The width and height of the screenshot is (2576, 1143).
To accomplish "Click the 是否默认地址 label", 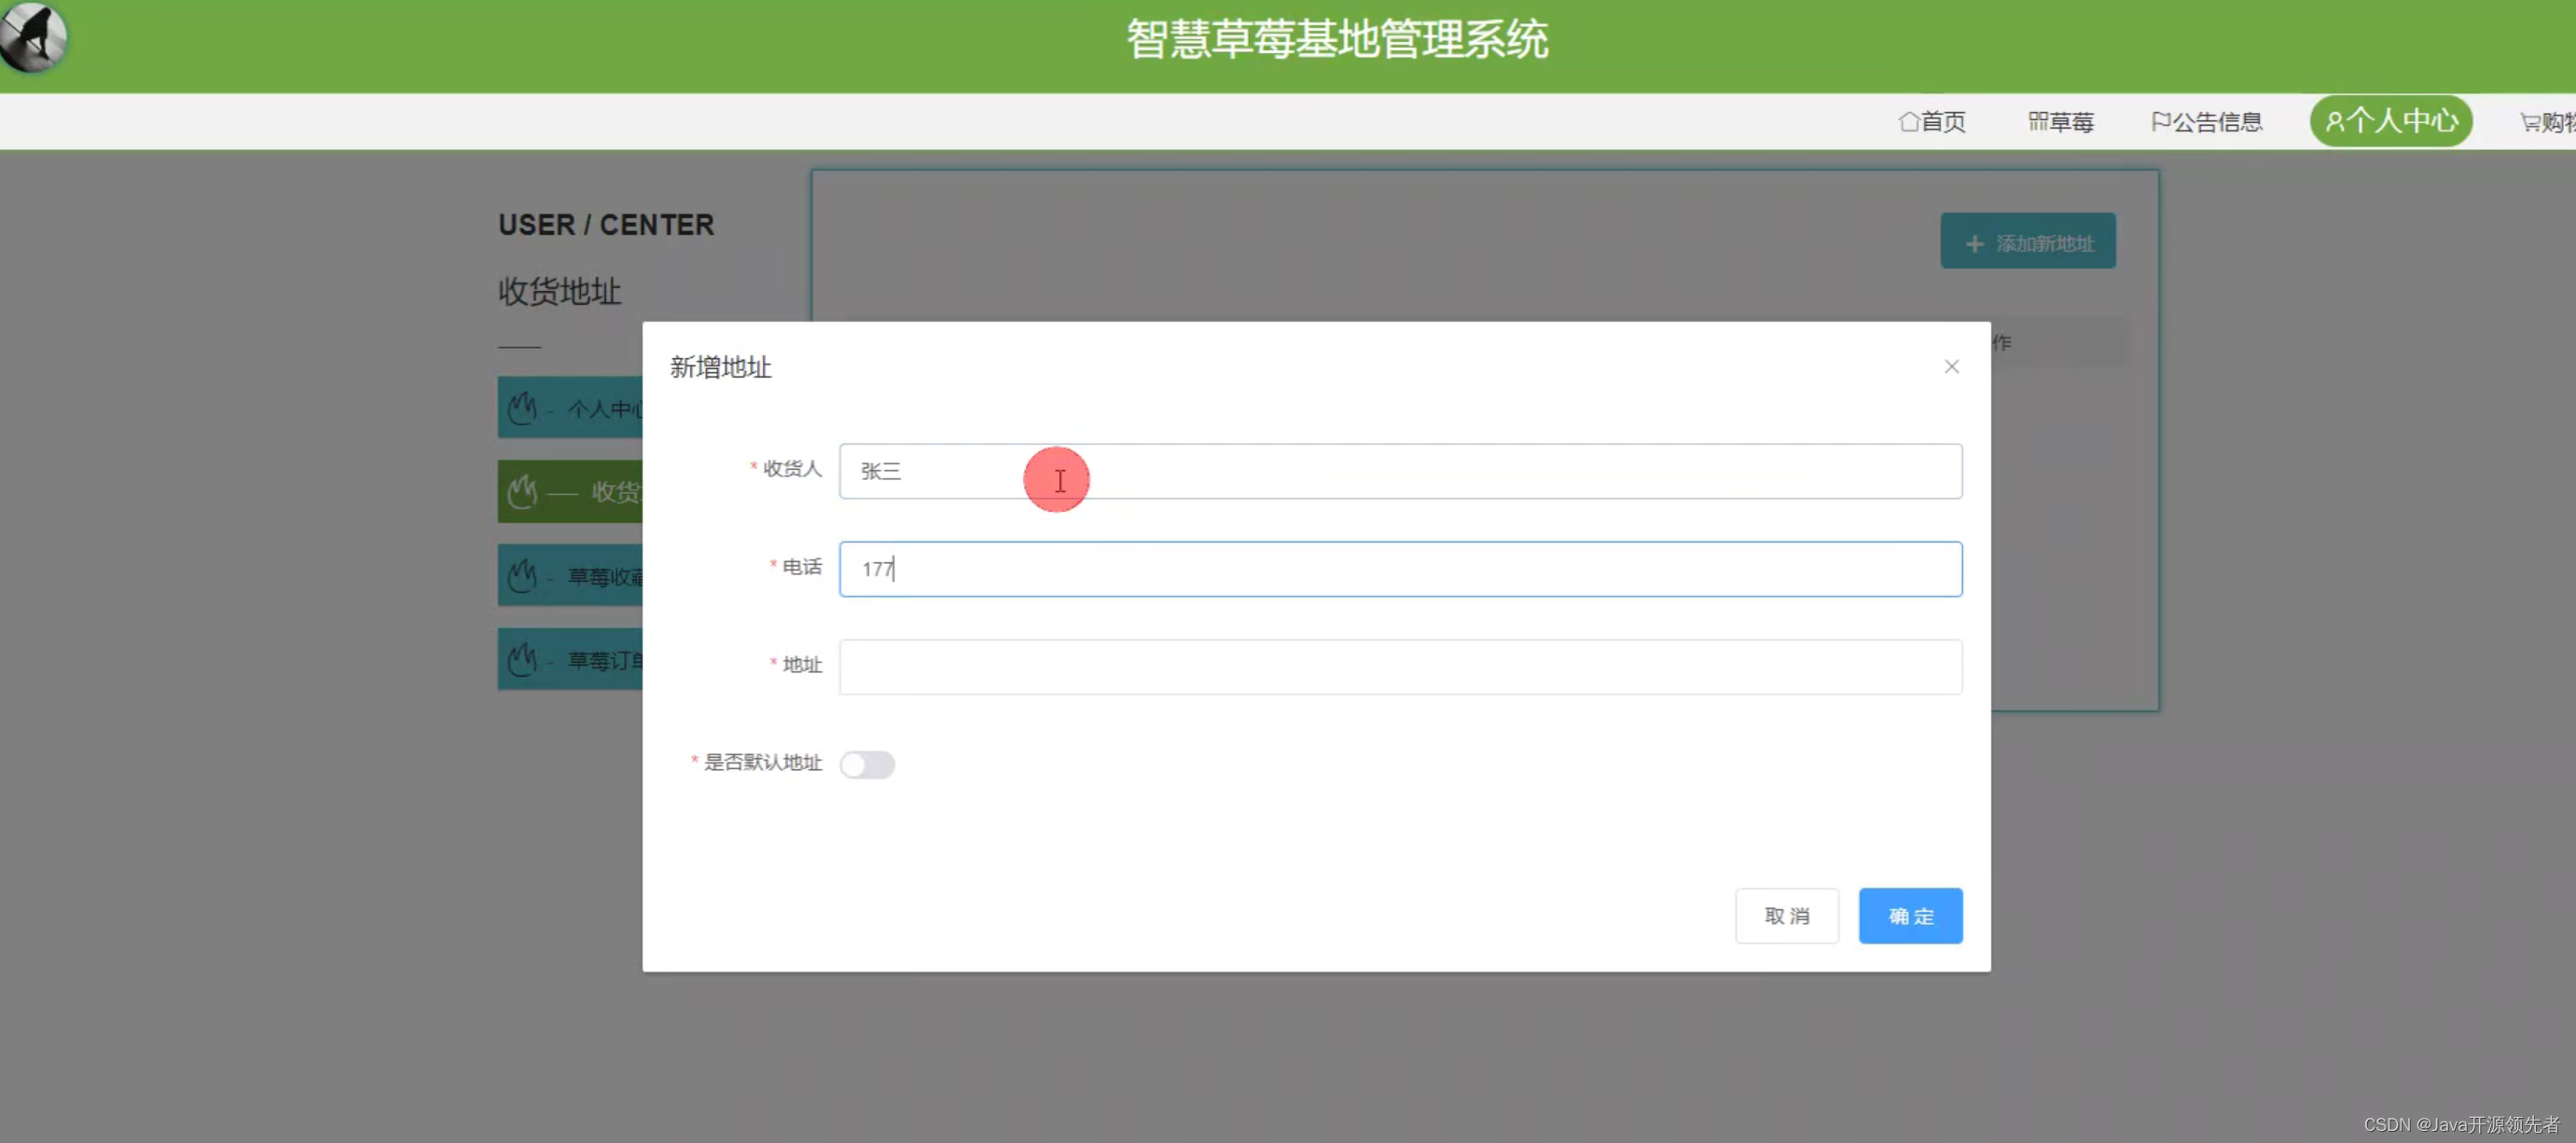I will (x=763, y=763).
